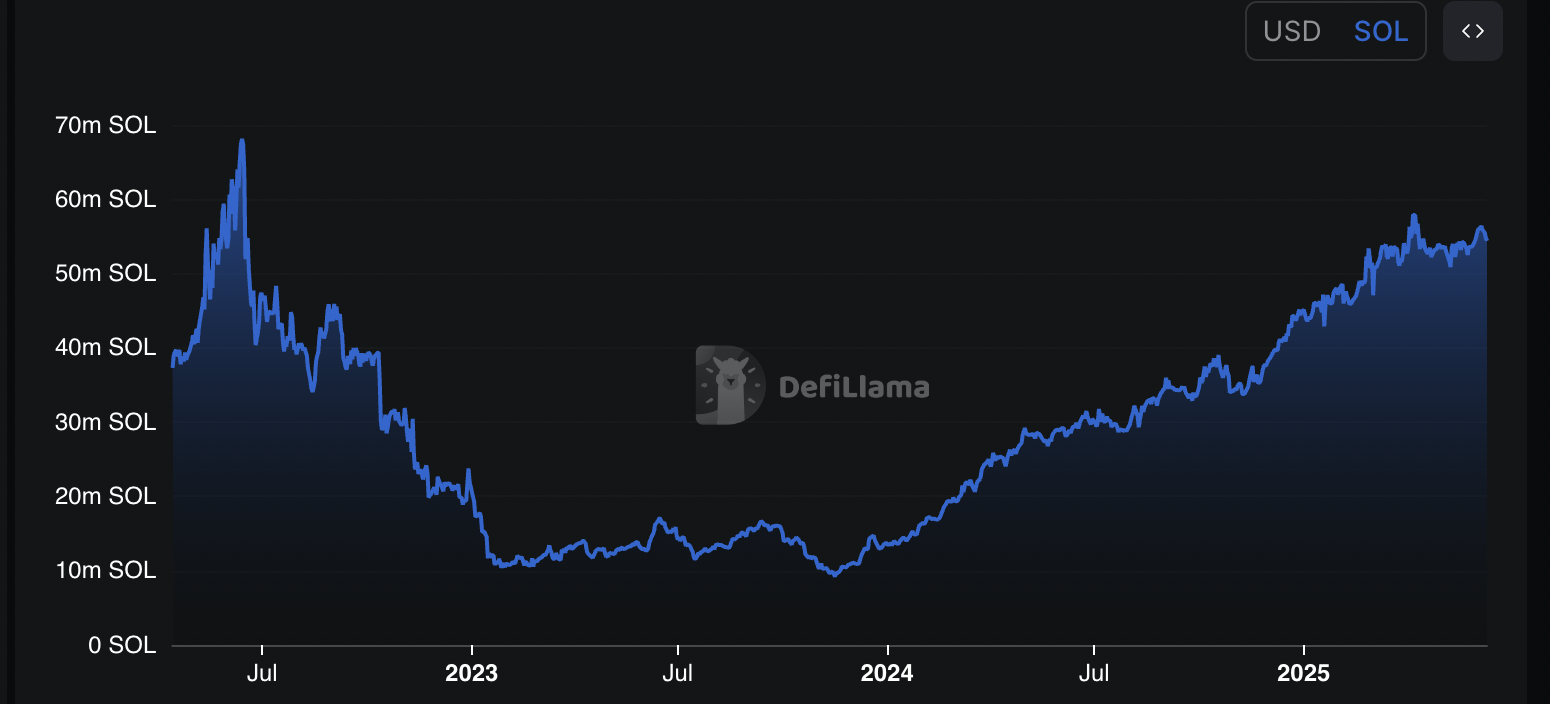This screenshot has height=704, width=1550.
Task: Click the DefiLlama llama logo watermark
Action: click(x=730, y=386)
